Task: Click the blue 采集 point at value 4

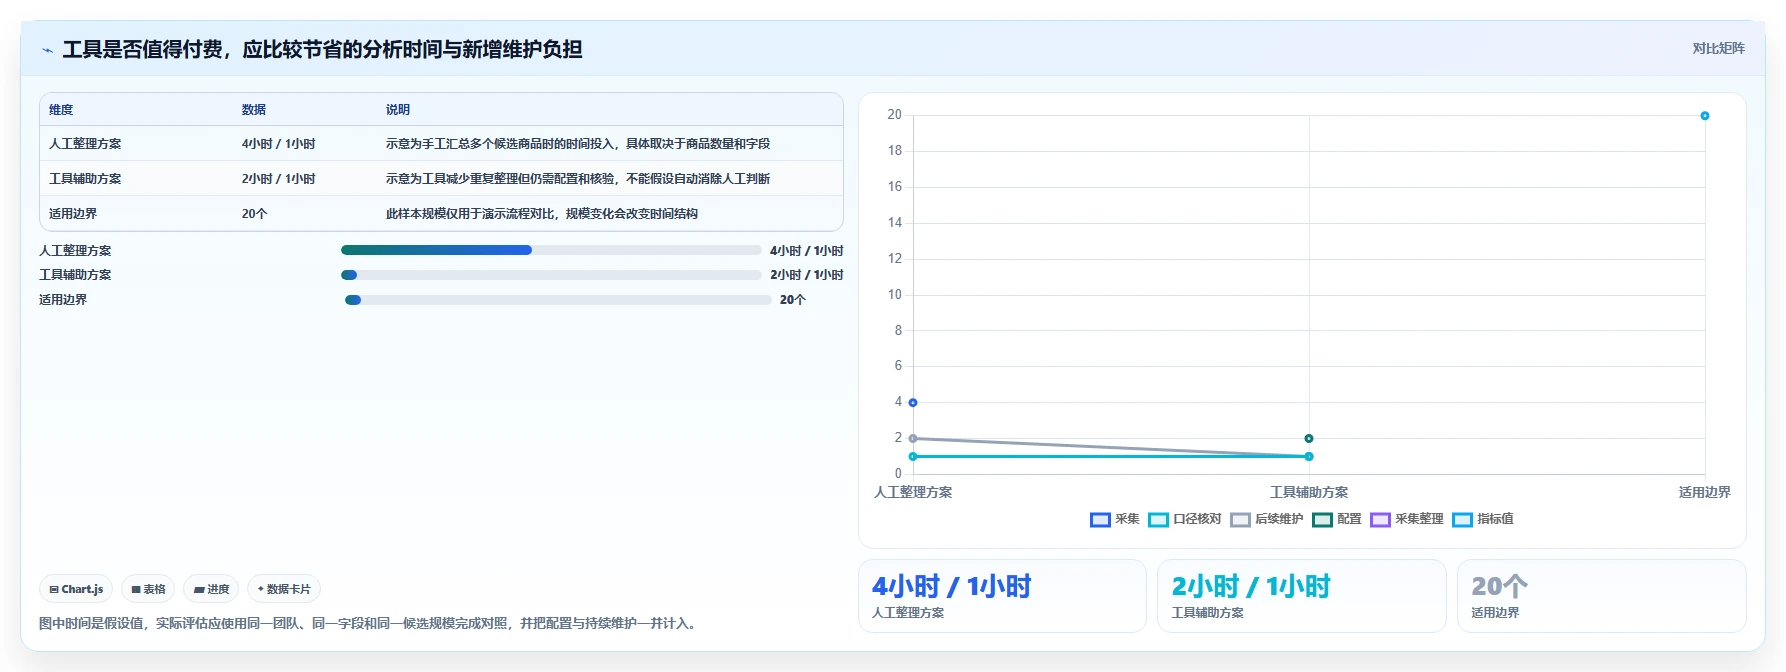Action: click(x=913, y=403)
